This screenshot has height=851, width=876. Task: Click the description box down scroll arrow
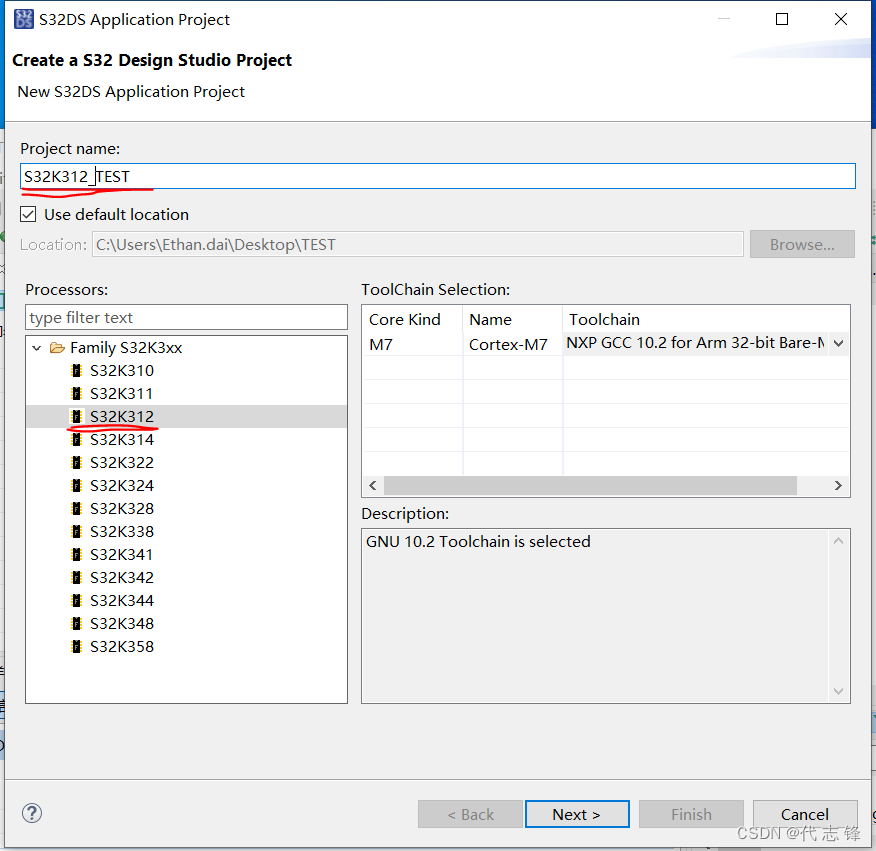(x=838, y=691)
